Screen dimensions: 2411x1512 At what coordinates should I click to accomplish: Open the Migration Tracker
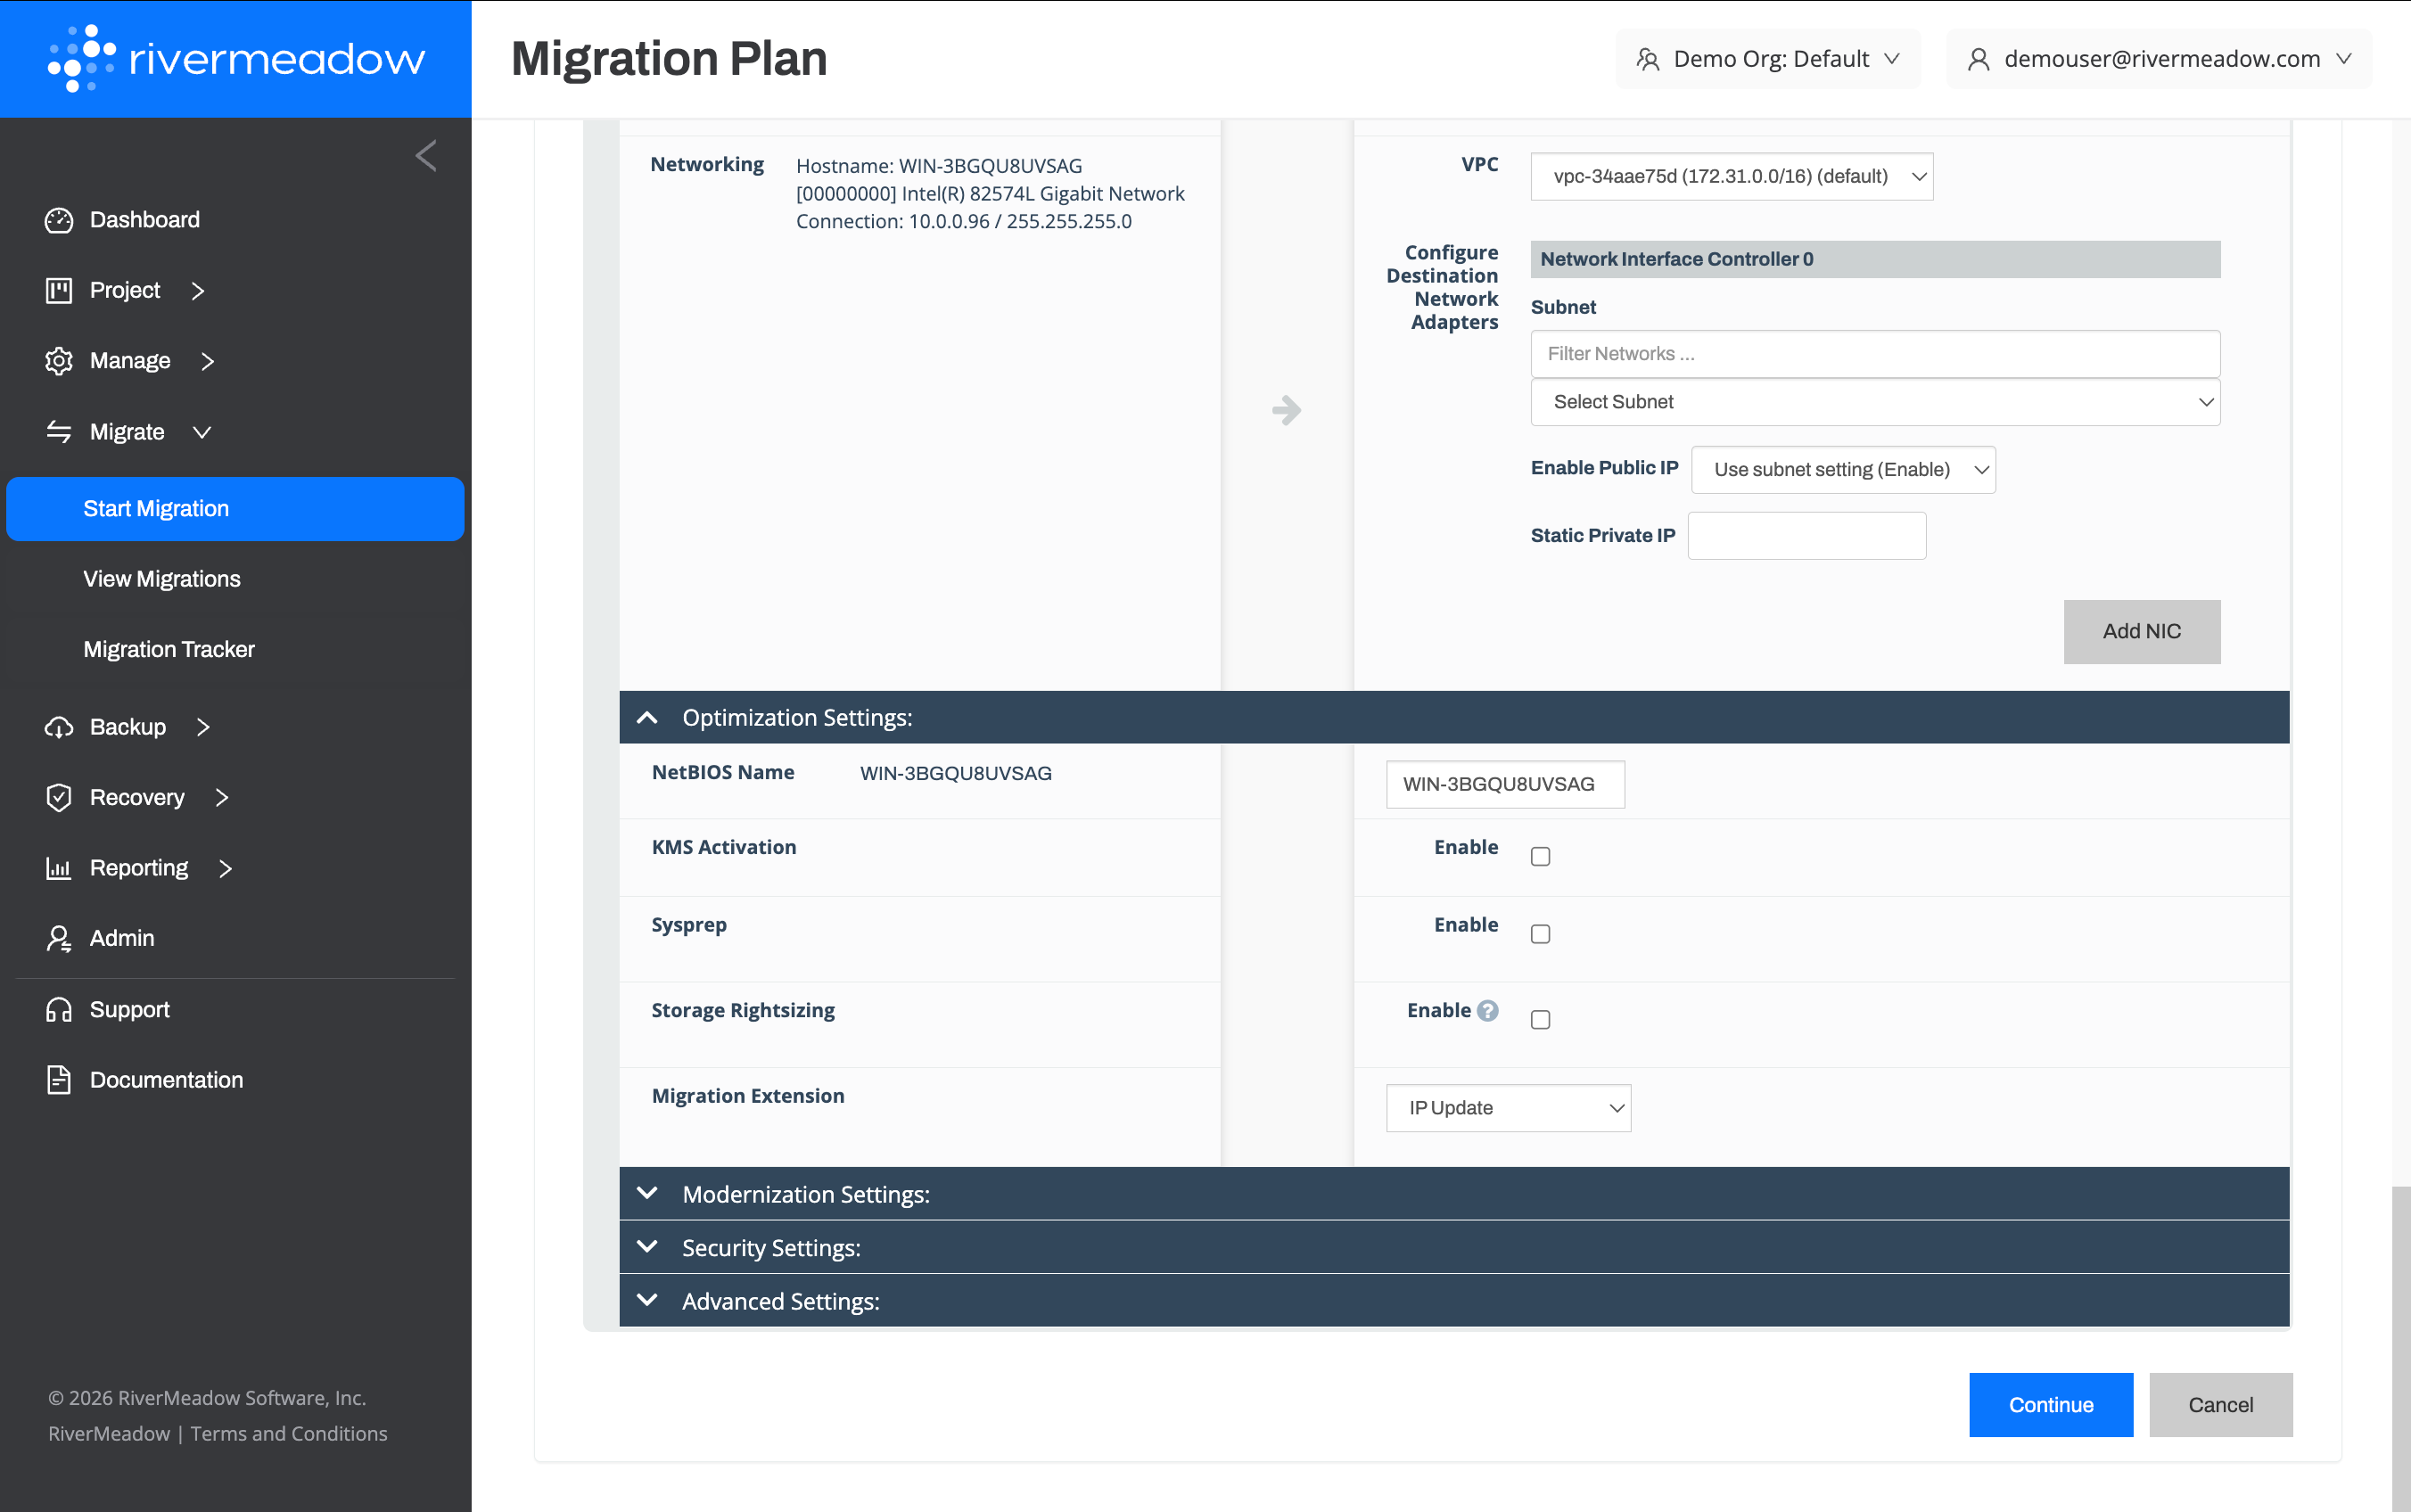(168, 649)
